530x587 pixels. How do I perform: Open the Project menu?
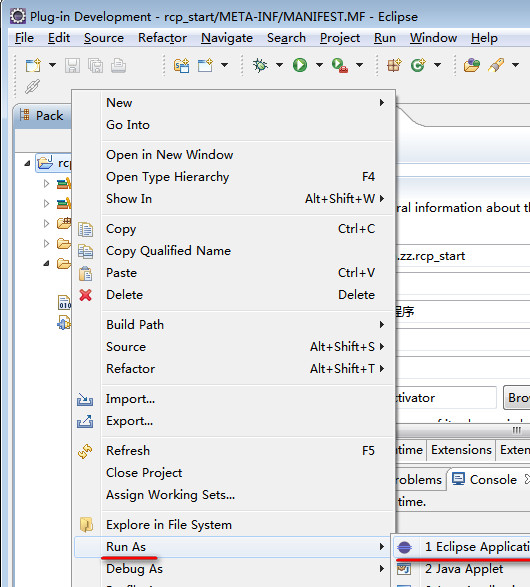coord(340,38)
